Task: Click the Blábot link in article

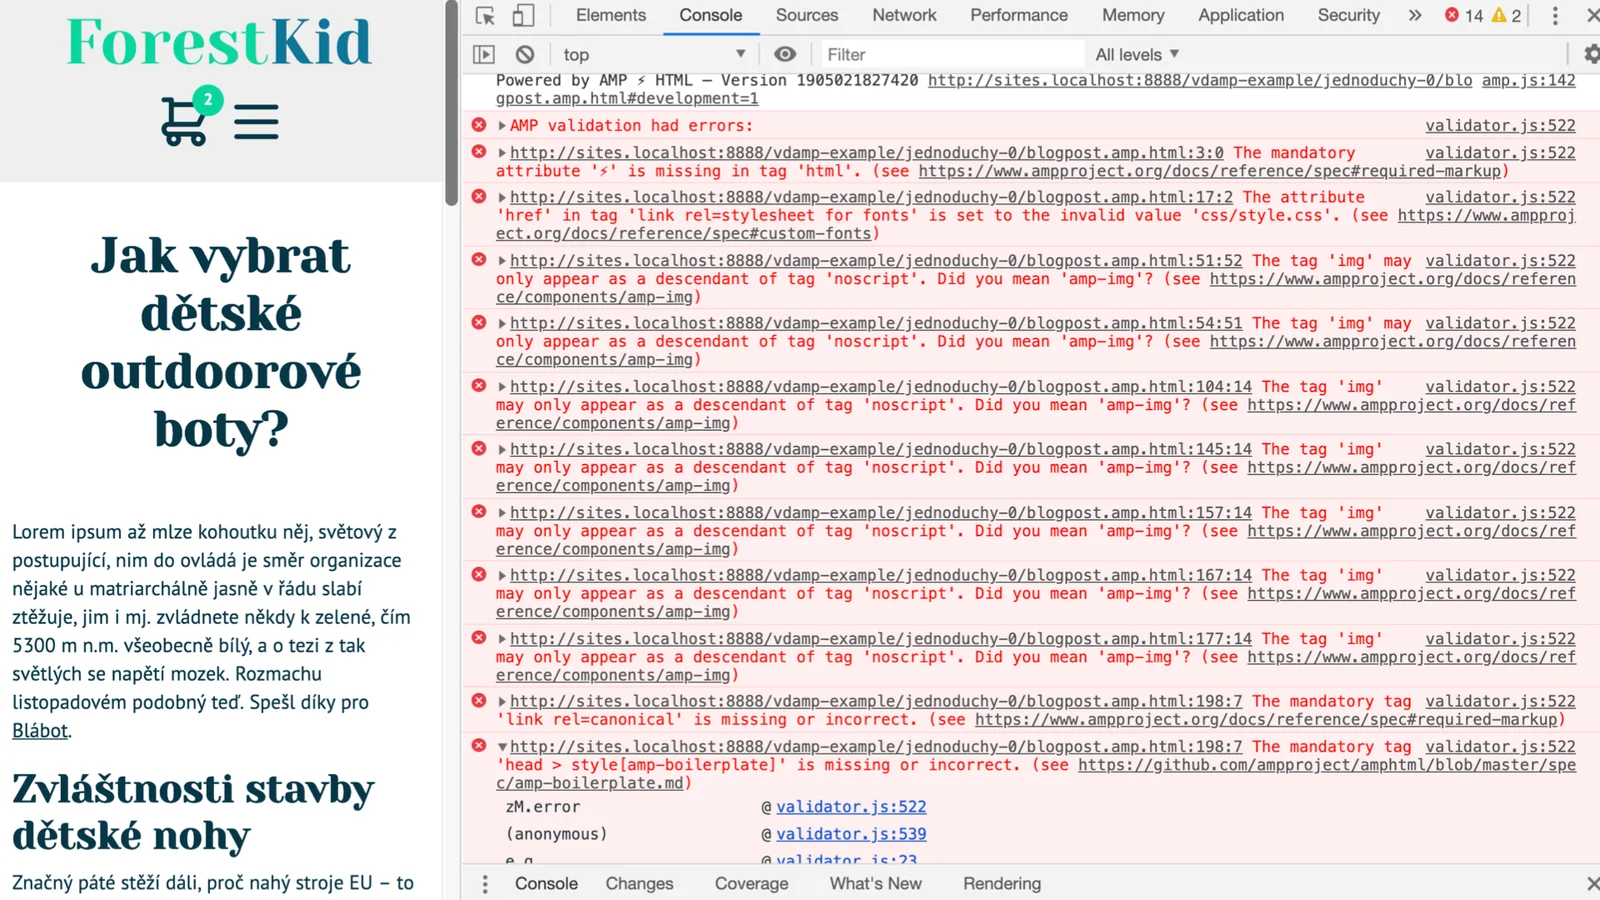Action: point(40,731)
